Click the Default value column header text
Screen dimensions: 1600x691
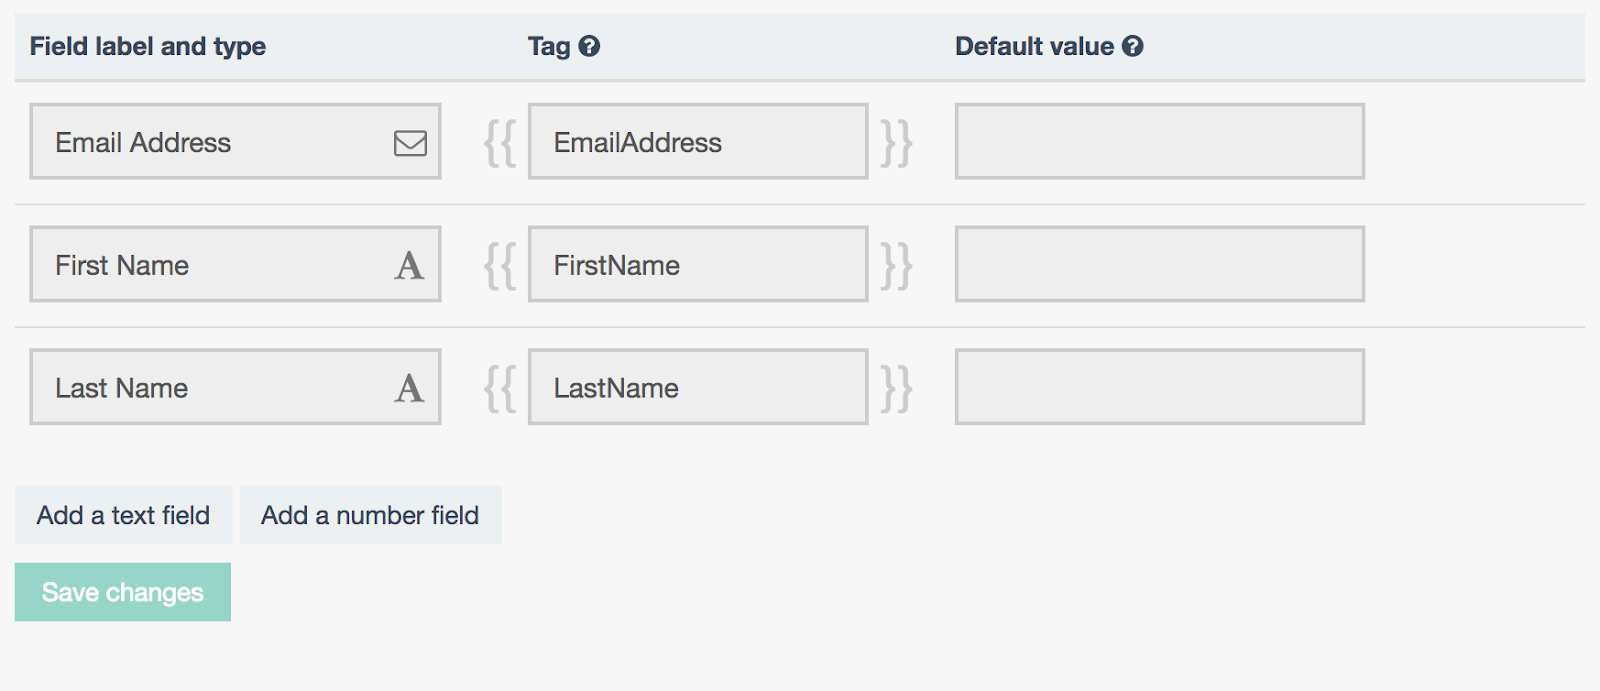point(1033,46)
